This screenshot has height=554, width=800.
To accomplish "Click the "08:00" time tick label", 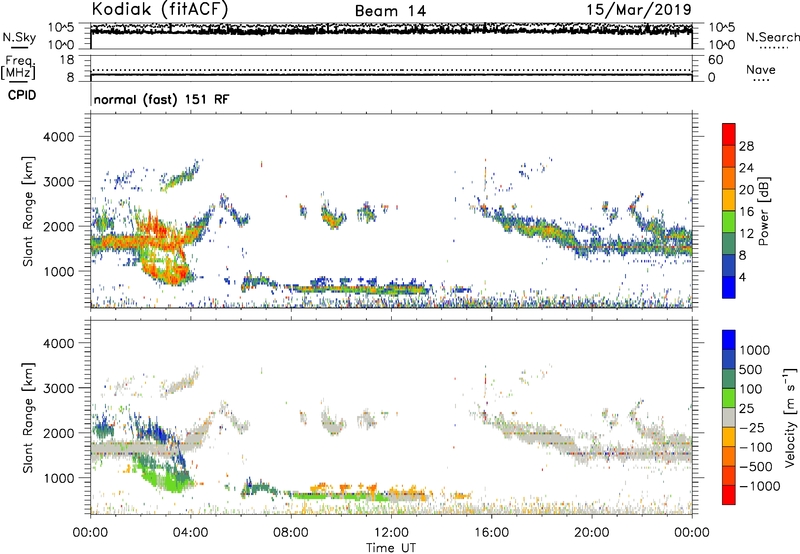I will tap(291, 533).
